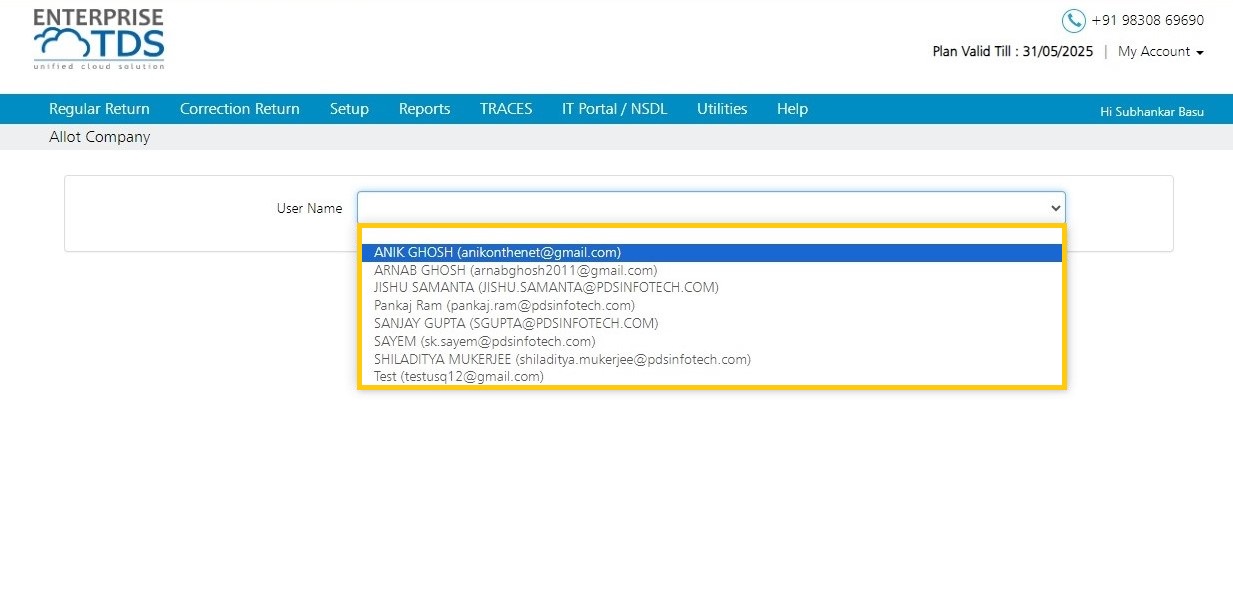Viewport: 1233px width, 594px height.
Task: Click the phone icon beside contact number
Action: pyautogui.click(x=1073, y=20)
